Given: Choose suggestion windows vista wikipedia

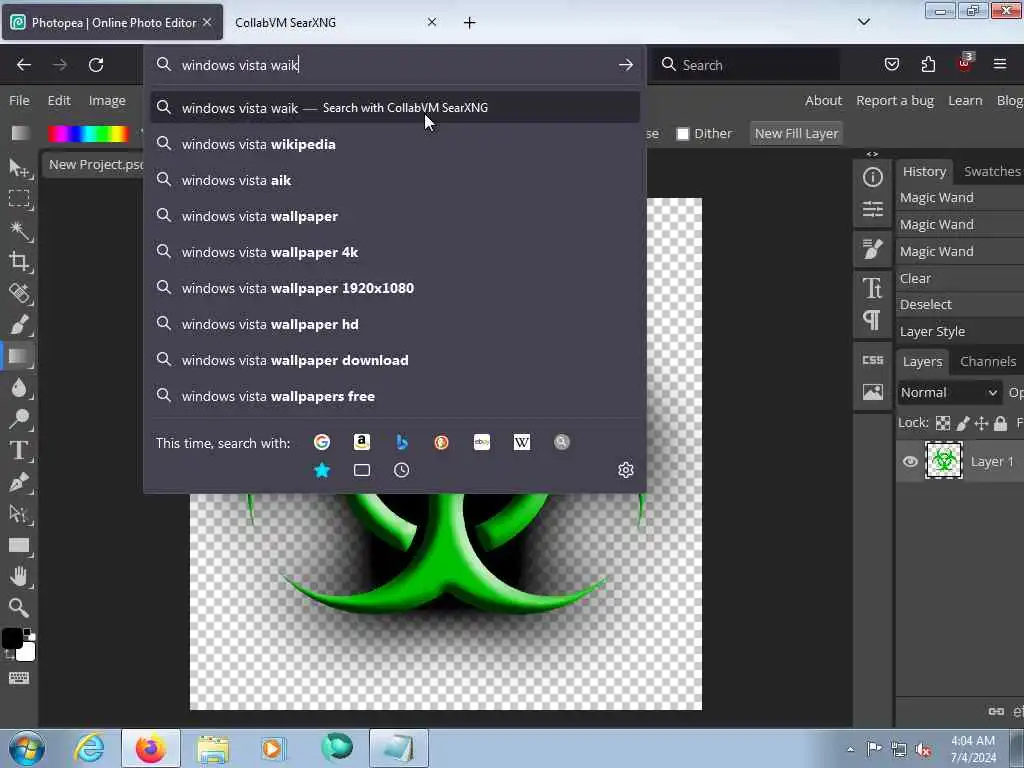Looking at the screenshot, I should pos(395,144).
